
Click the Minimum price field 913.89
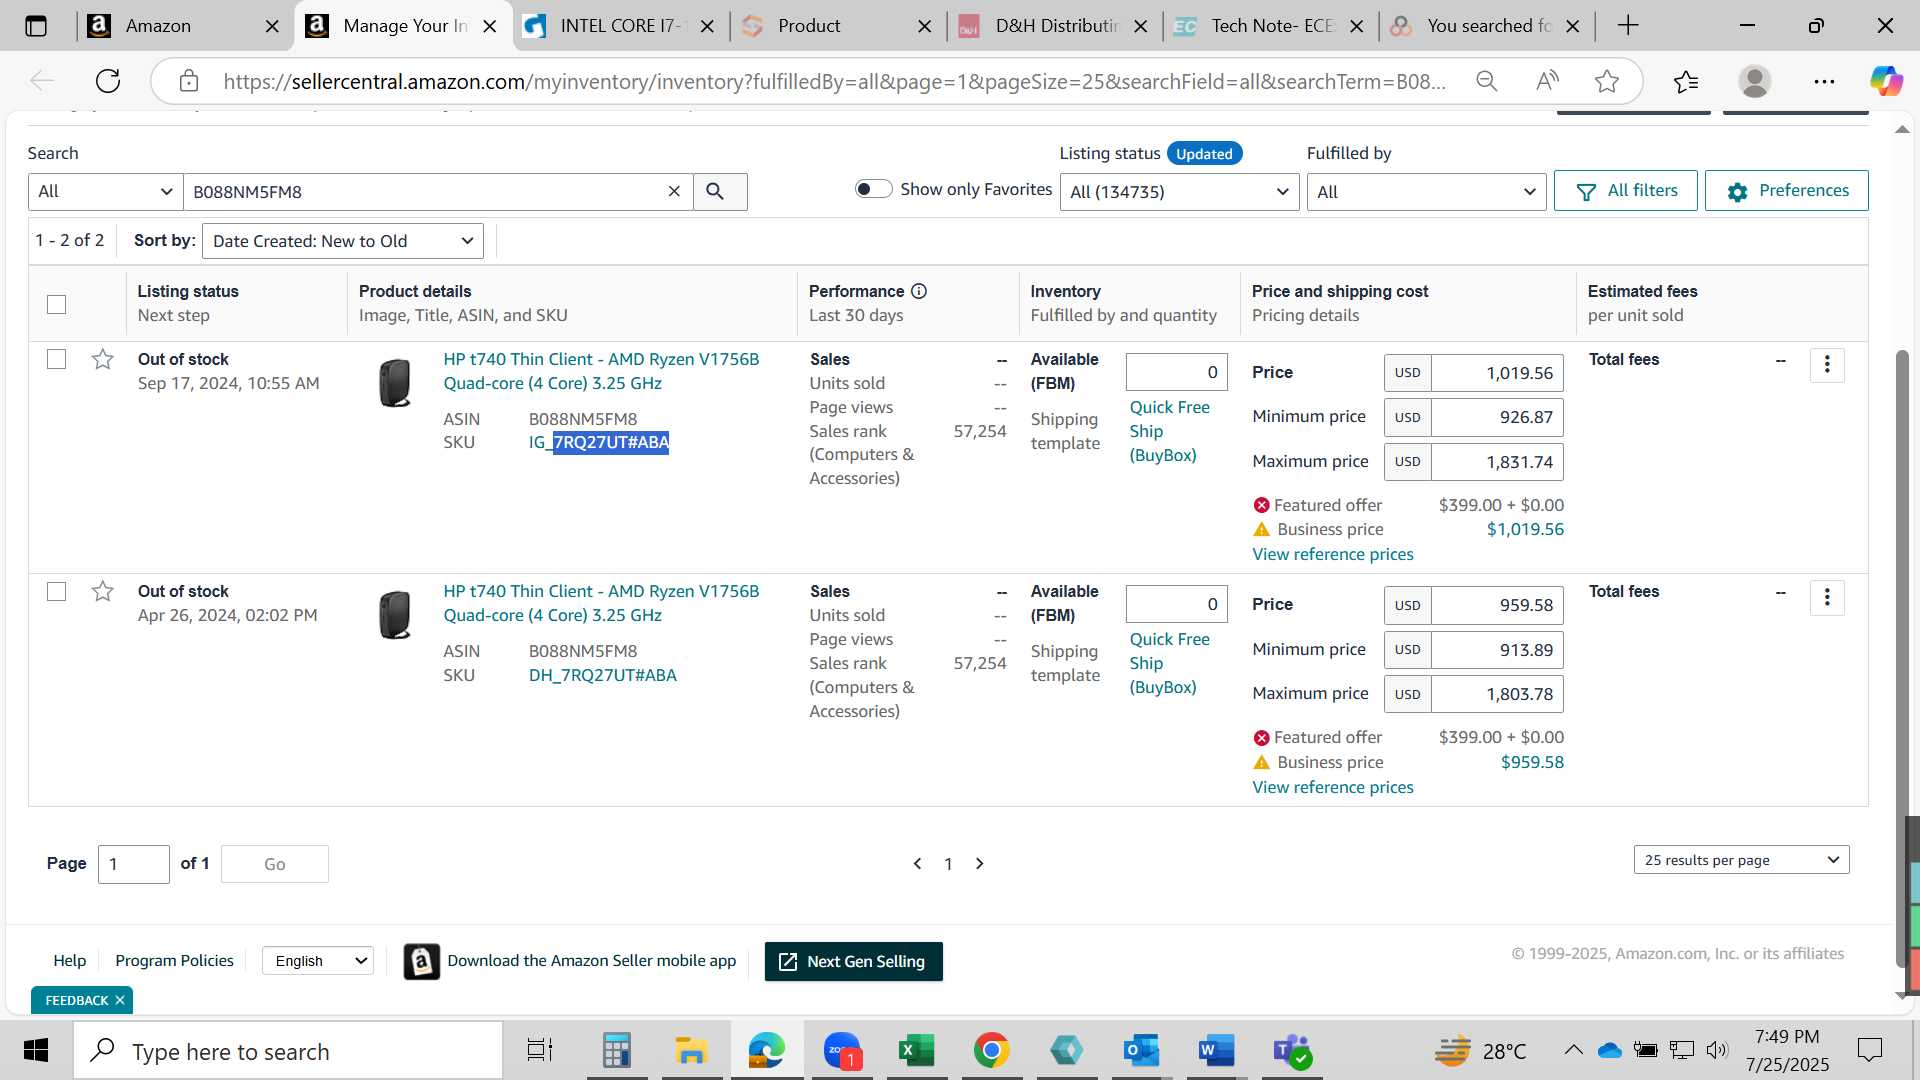pyautogui.click(x=1496, y=650)
